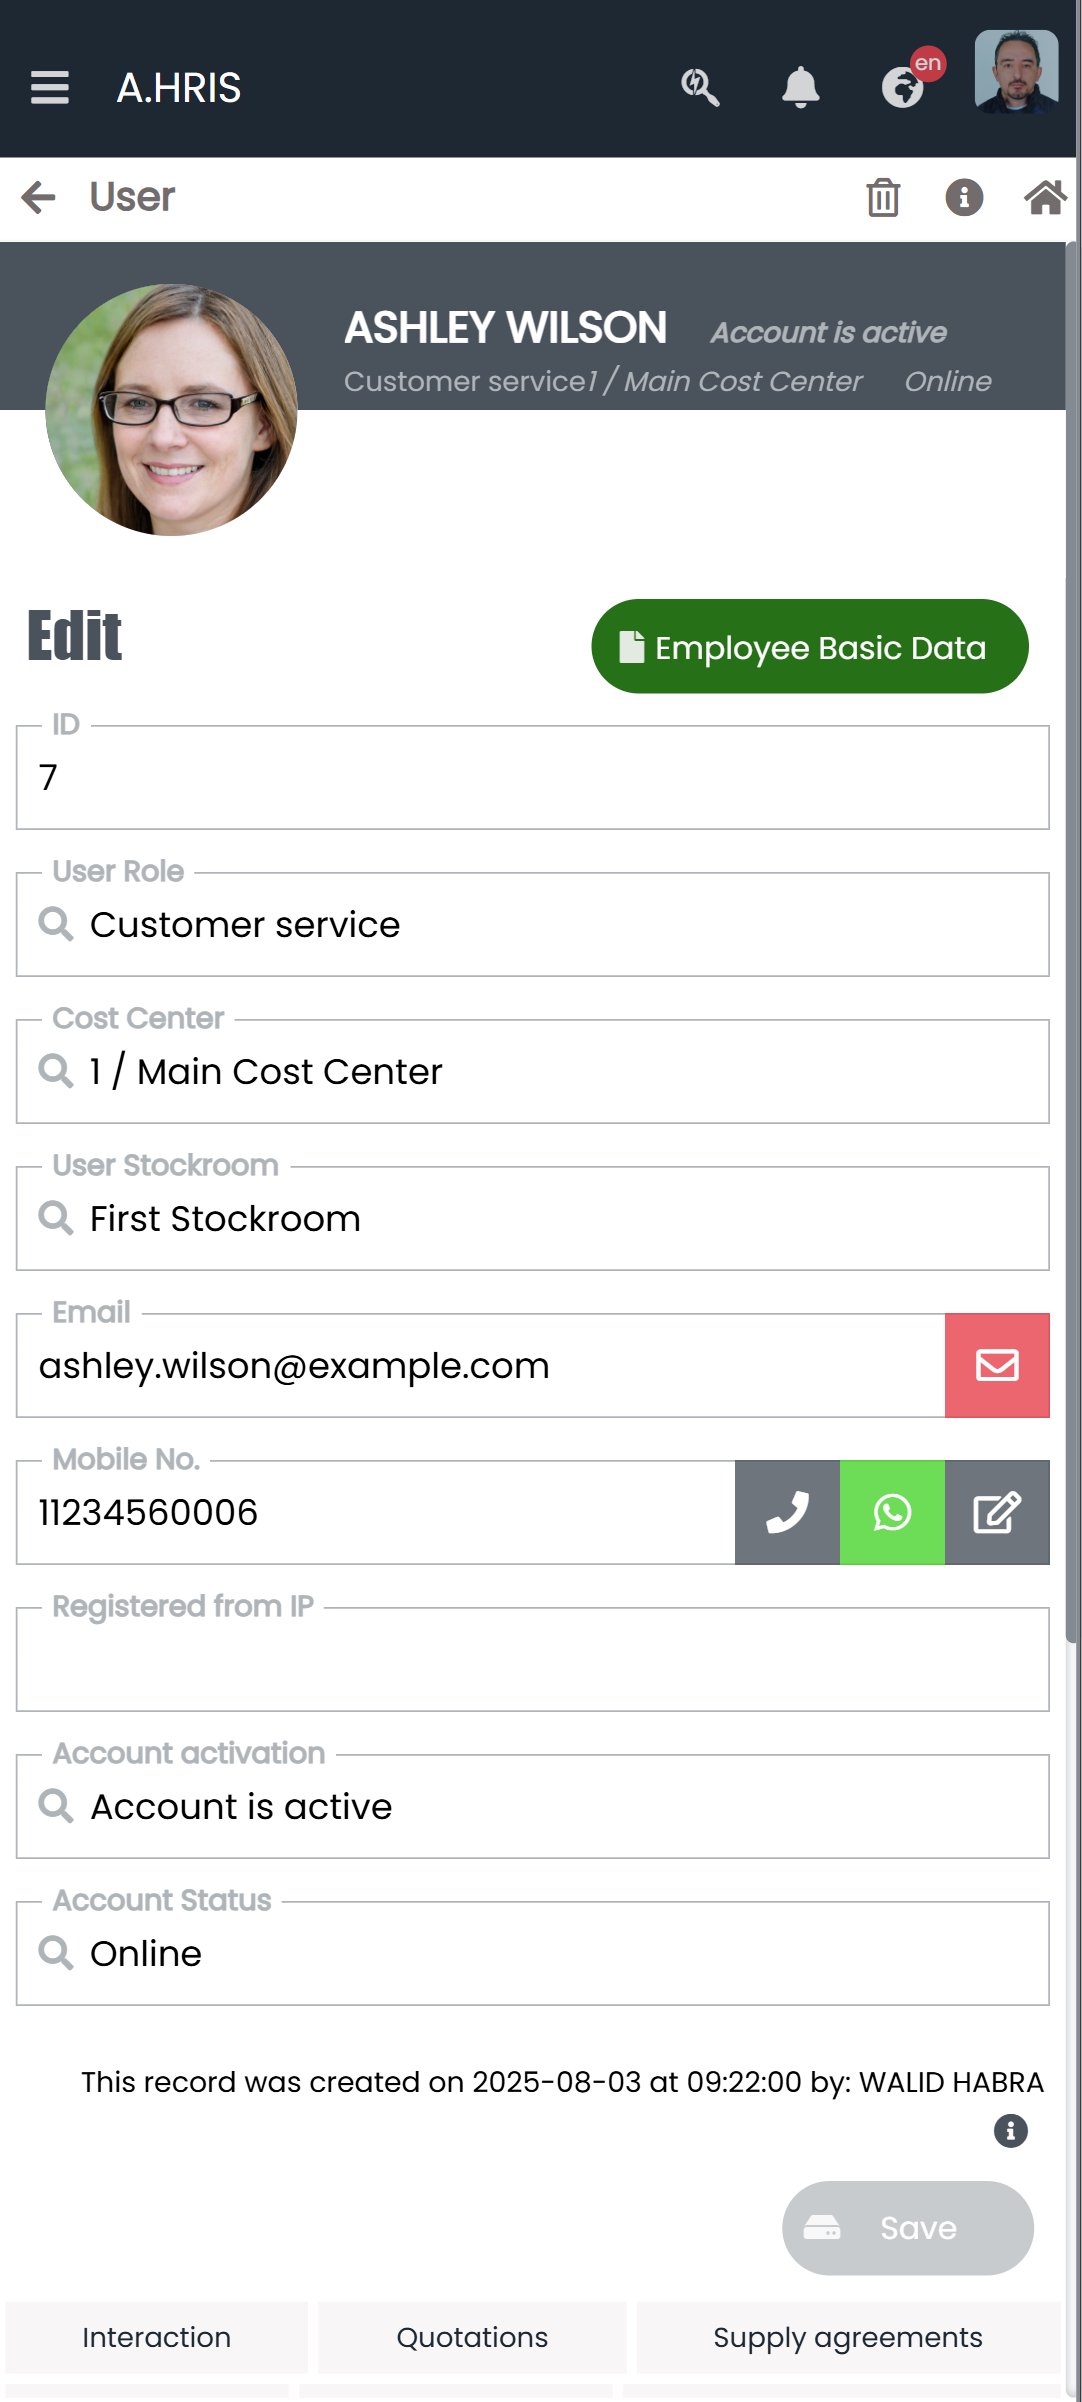This screenshot has height=2402, width=1082.
Task: Call the mobile number via phone icon
Action: point(788,1512)
